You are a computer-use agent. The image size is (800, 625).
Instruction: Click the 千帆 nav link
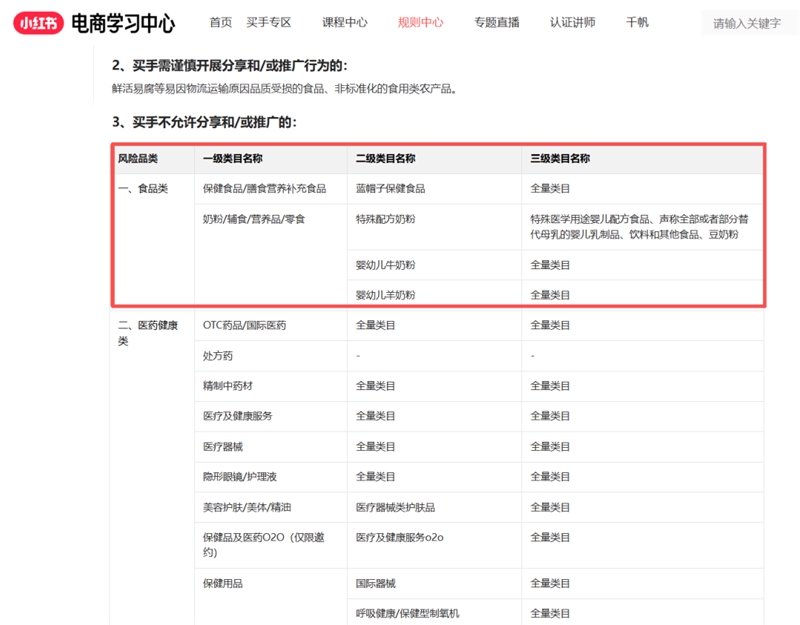[x=636, y=22]
